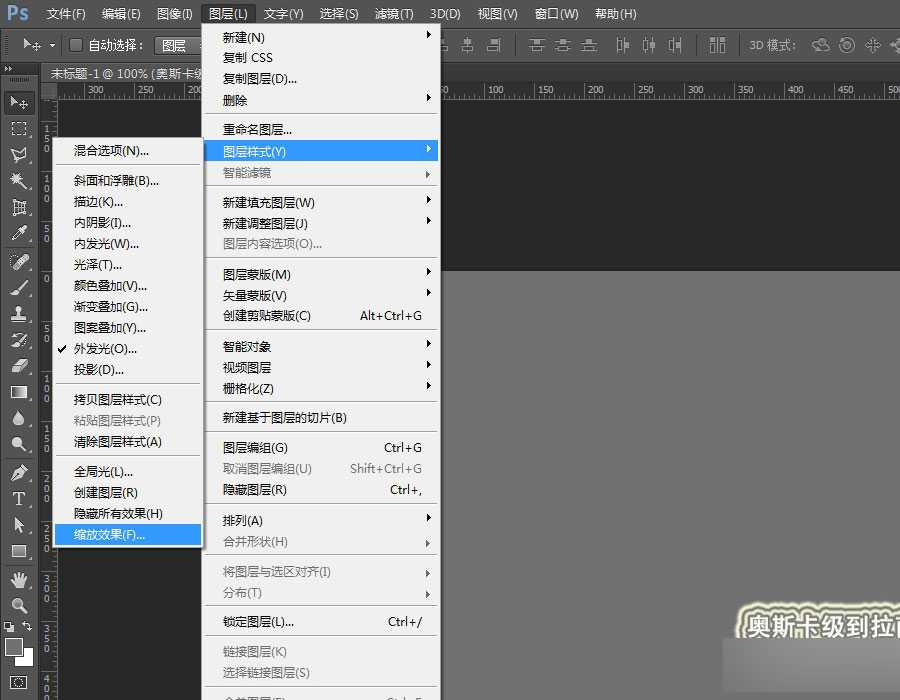
Task: Choose the Eraser tool
Action: point(19,366)
